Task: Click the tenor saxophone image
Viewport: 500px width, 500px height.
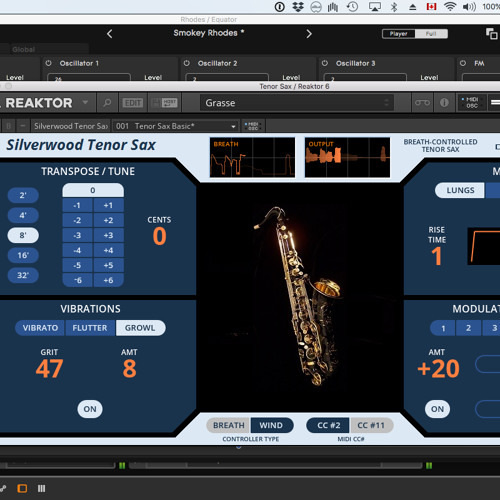Action: pyautogui.click(x=299, y=296)
